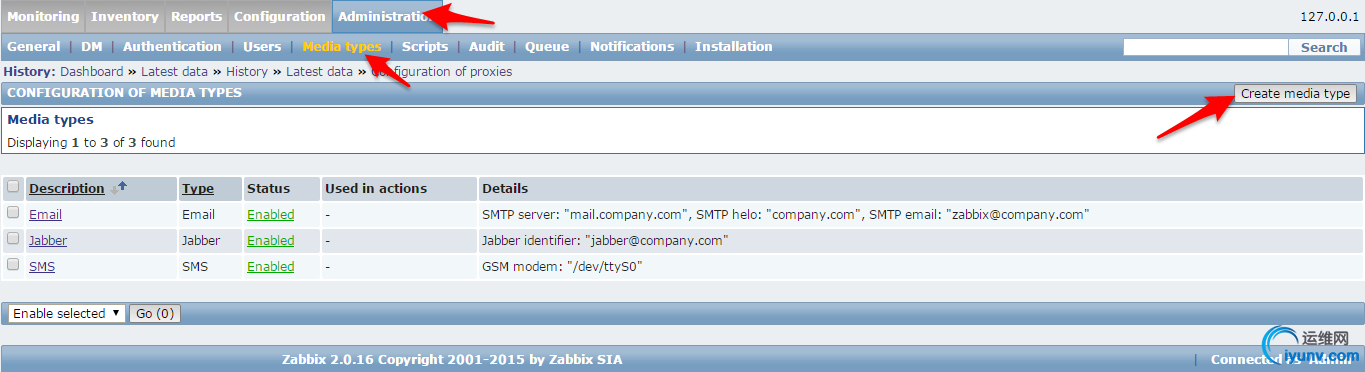
Task: Tick the SMS row checkbox
Action: coord(13,265)
